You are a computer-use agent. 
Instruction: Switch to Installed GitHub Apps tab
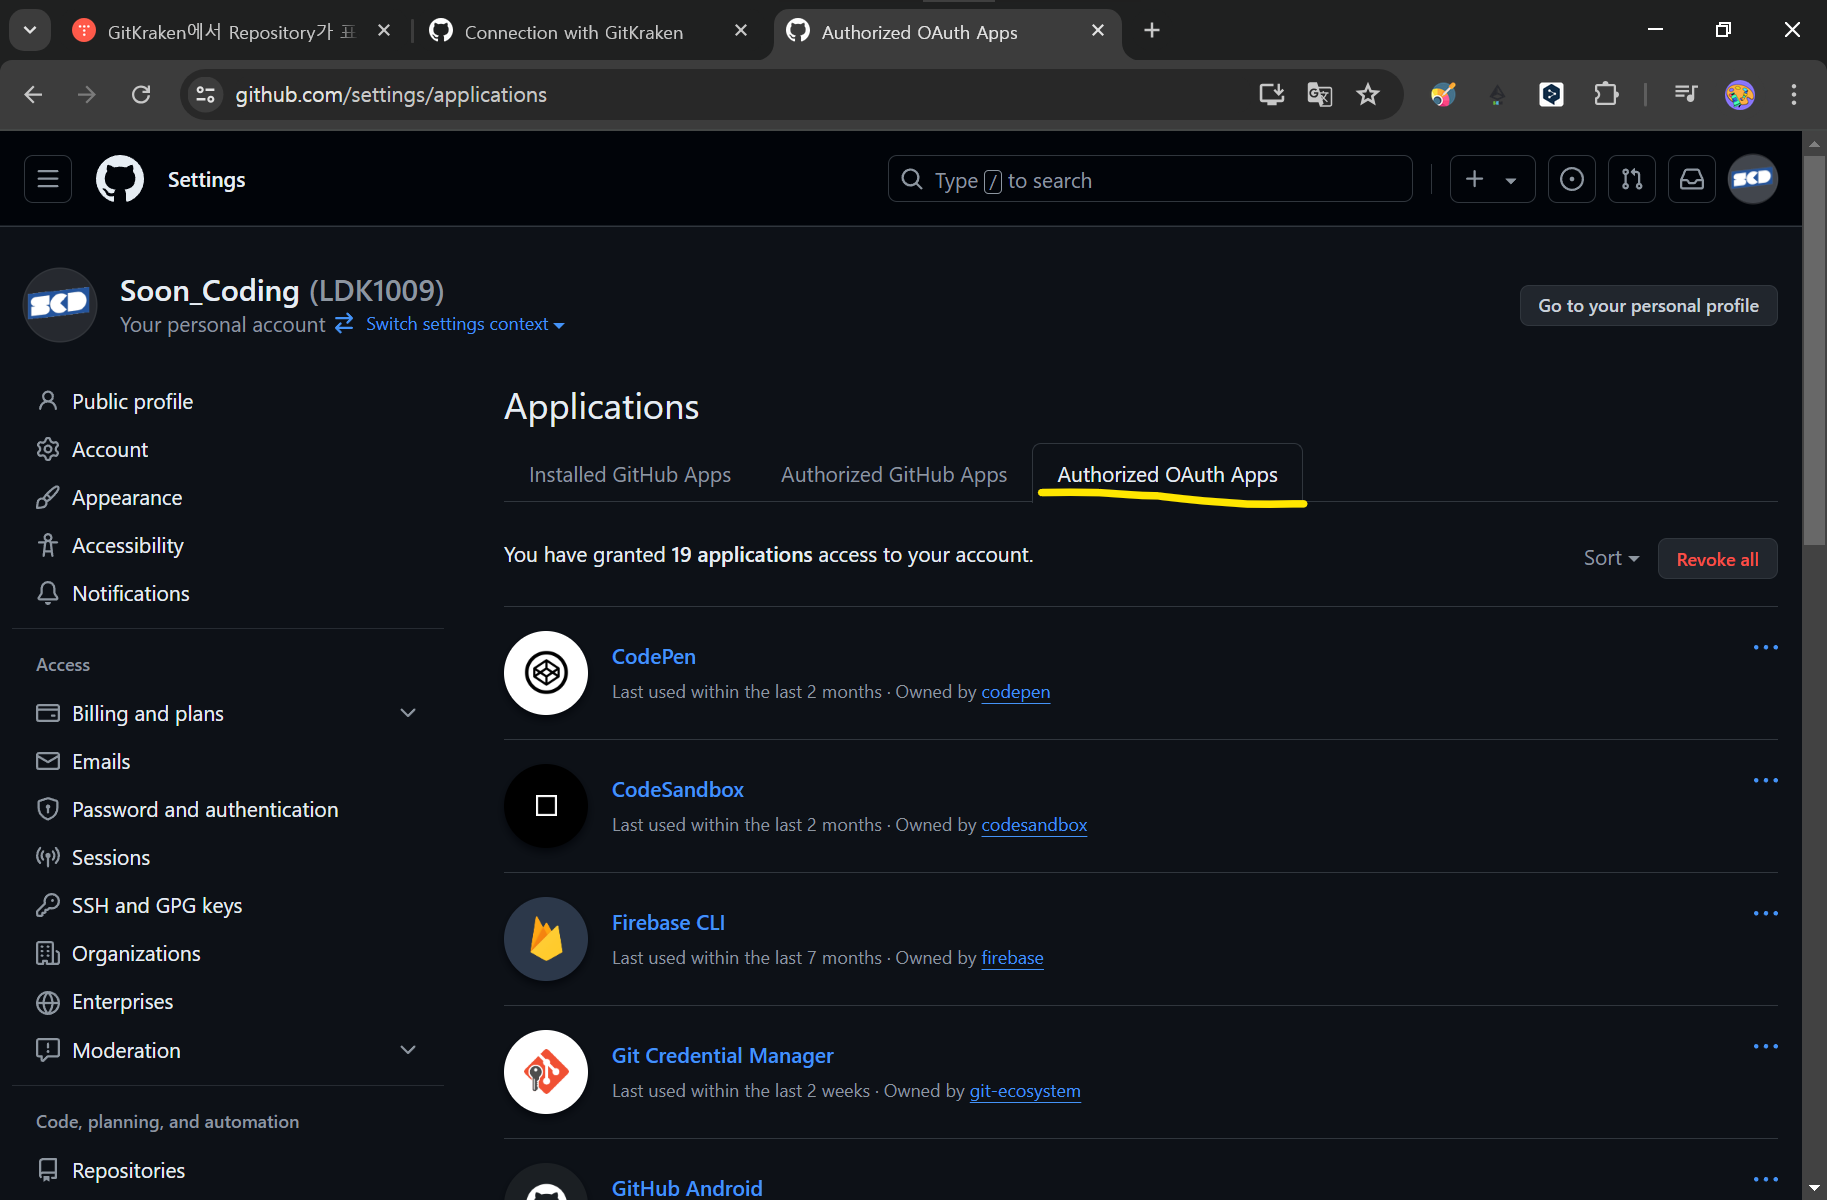630,474
